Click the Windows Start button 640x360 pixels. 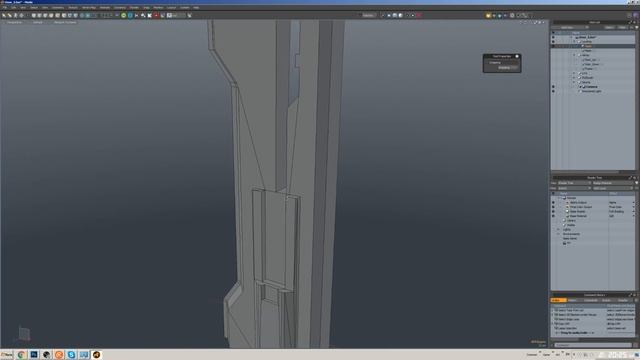7,355
